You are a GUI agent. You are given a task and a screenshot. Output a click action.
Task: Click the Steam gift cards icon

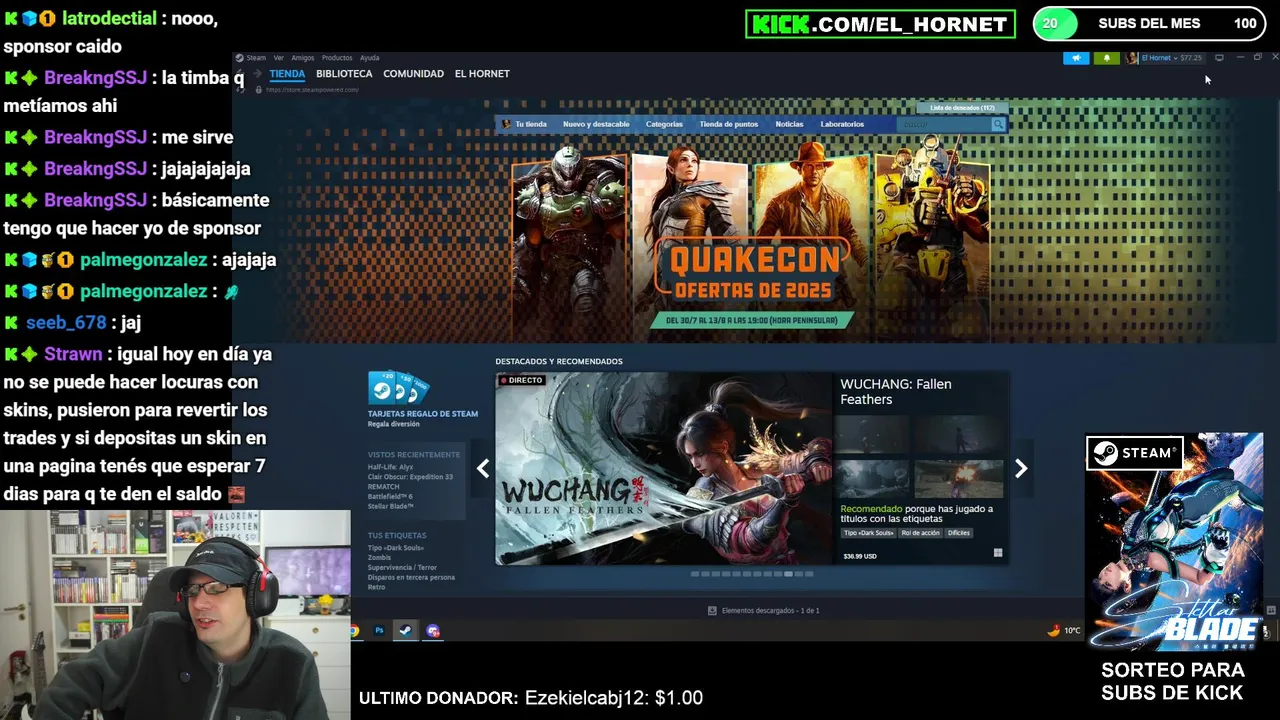(398, 388)
